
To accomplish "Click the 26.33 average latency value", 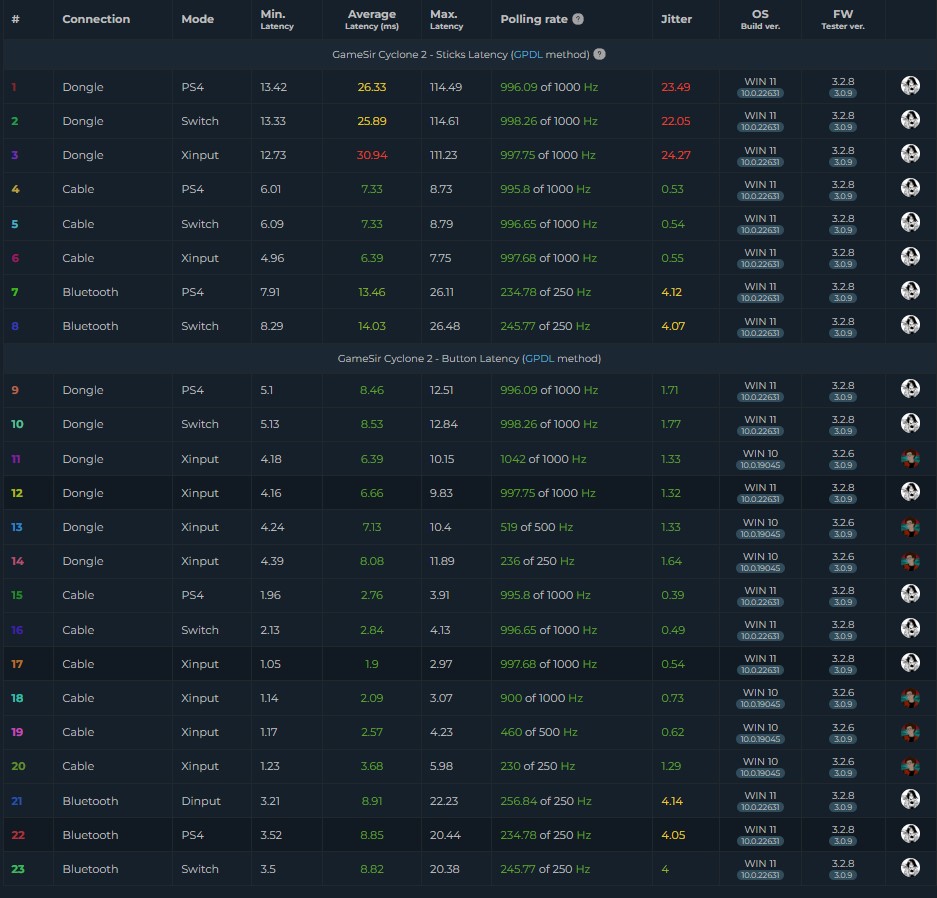I will point(372,87).
